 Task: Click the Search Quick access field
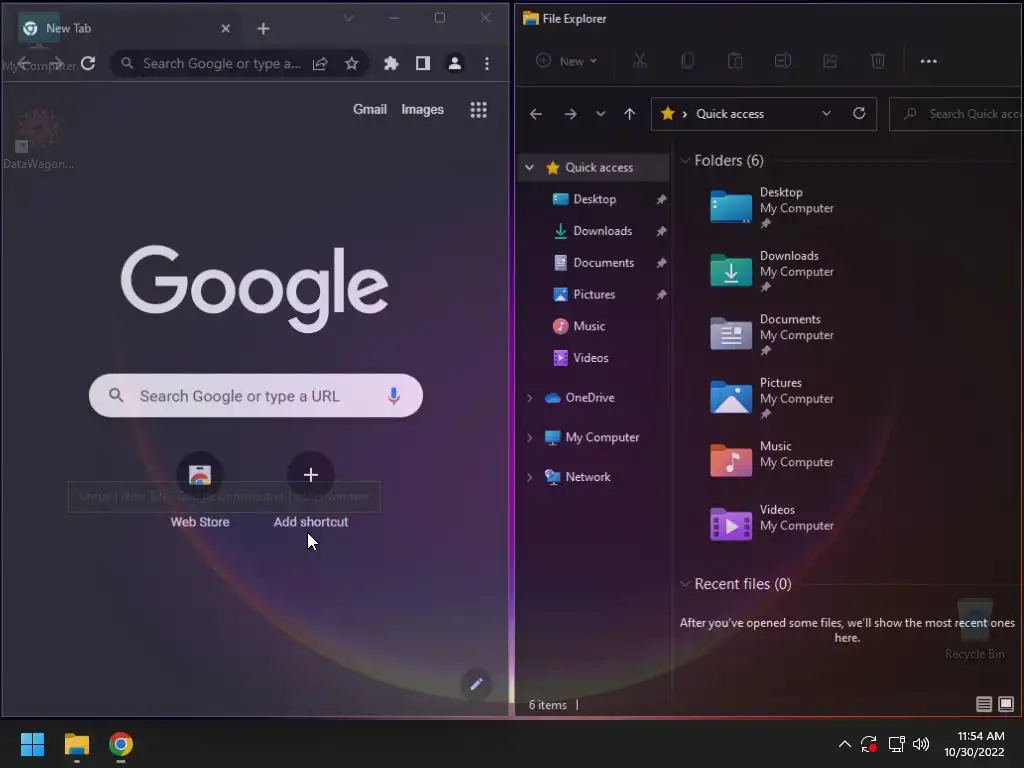tap(956, 114)
